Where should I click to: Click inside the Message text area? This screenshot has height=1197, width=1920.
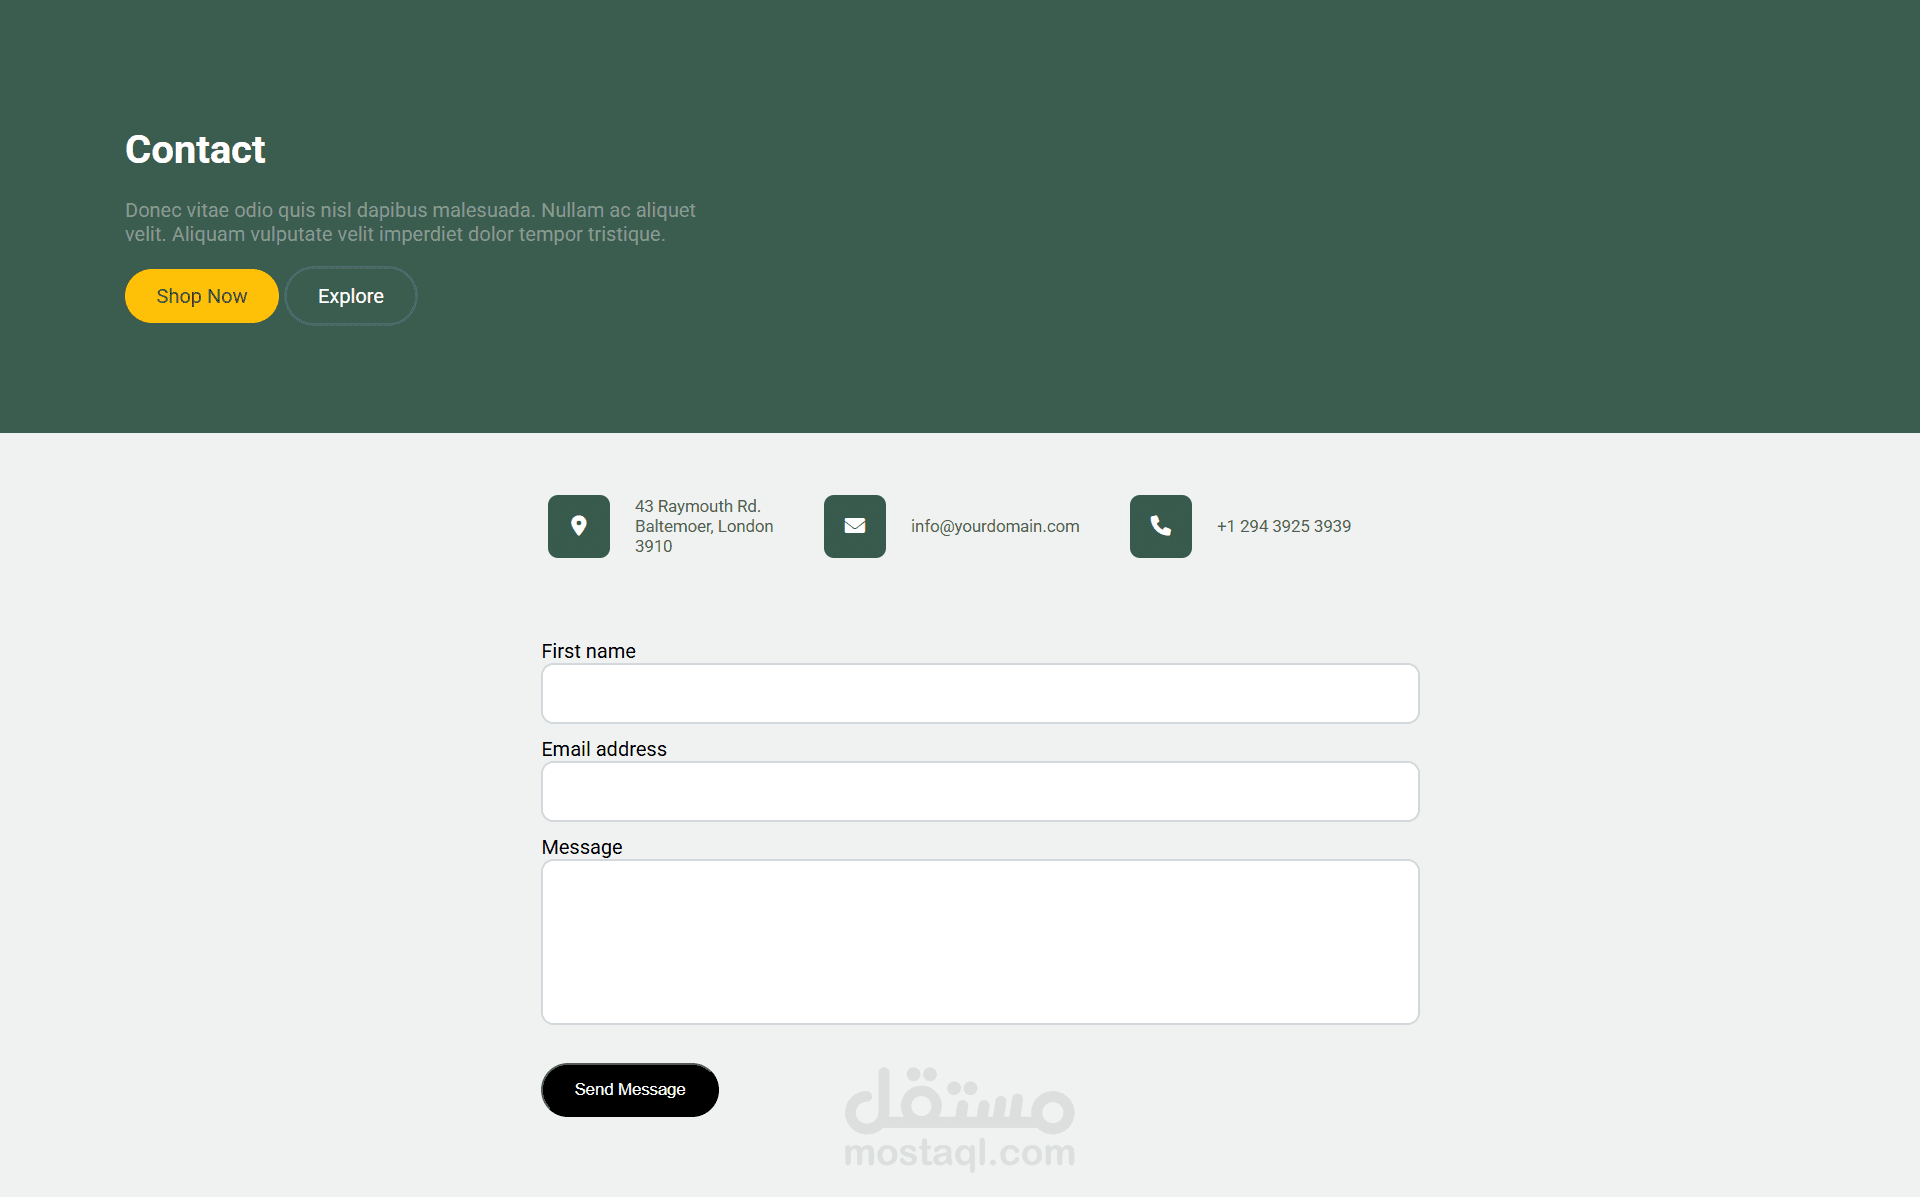(979, 942)
